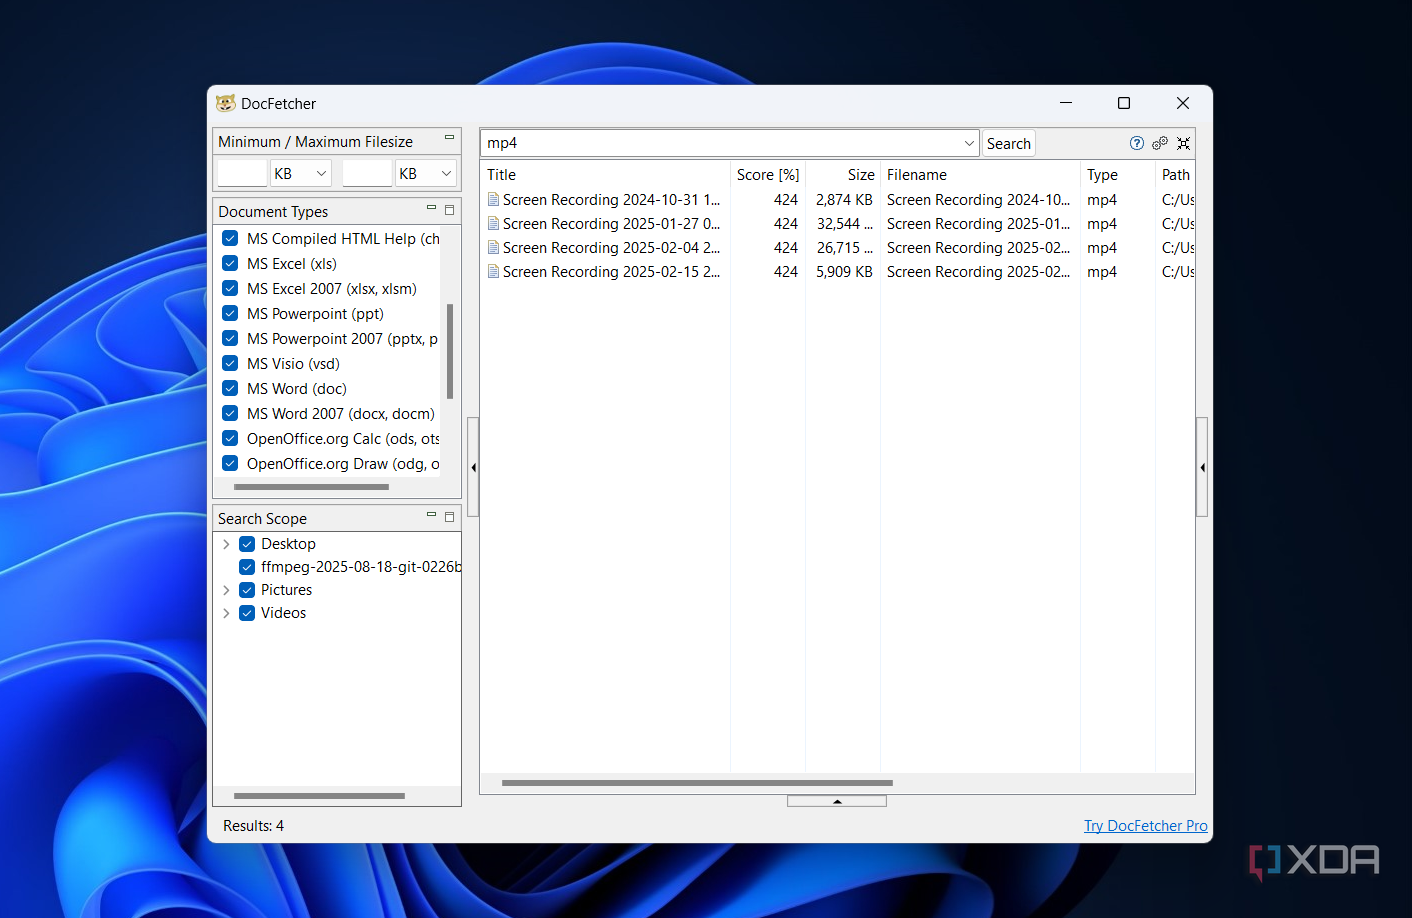The width and height of the screenshot is (1412, 918).
Task: Select the Screen Recording 2025-02-04 result row
Action: [610, 248]
